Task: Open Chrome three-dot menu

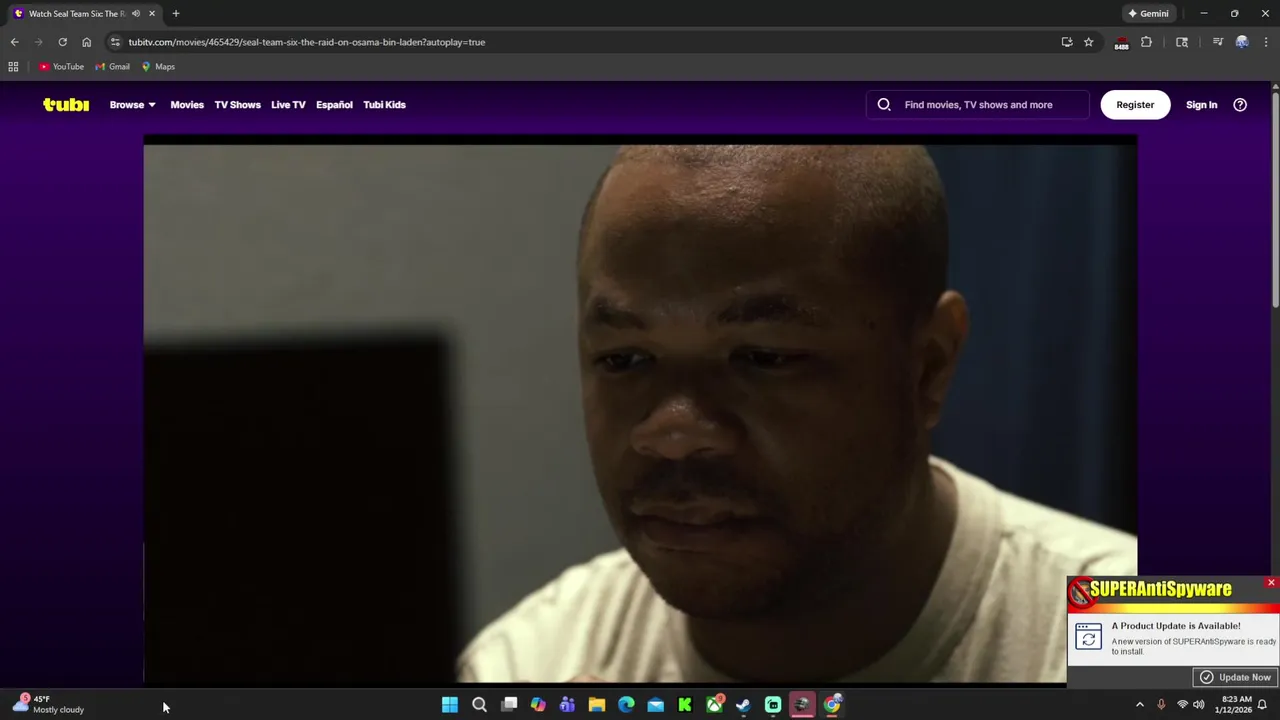Action: click(1266, 42)
